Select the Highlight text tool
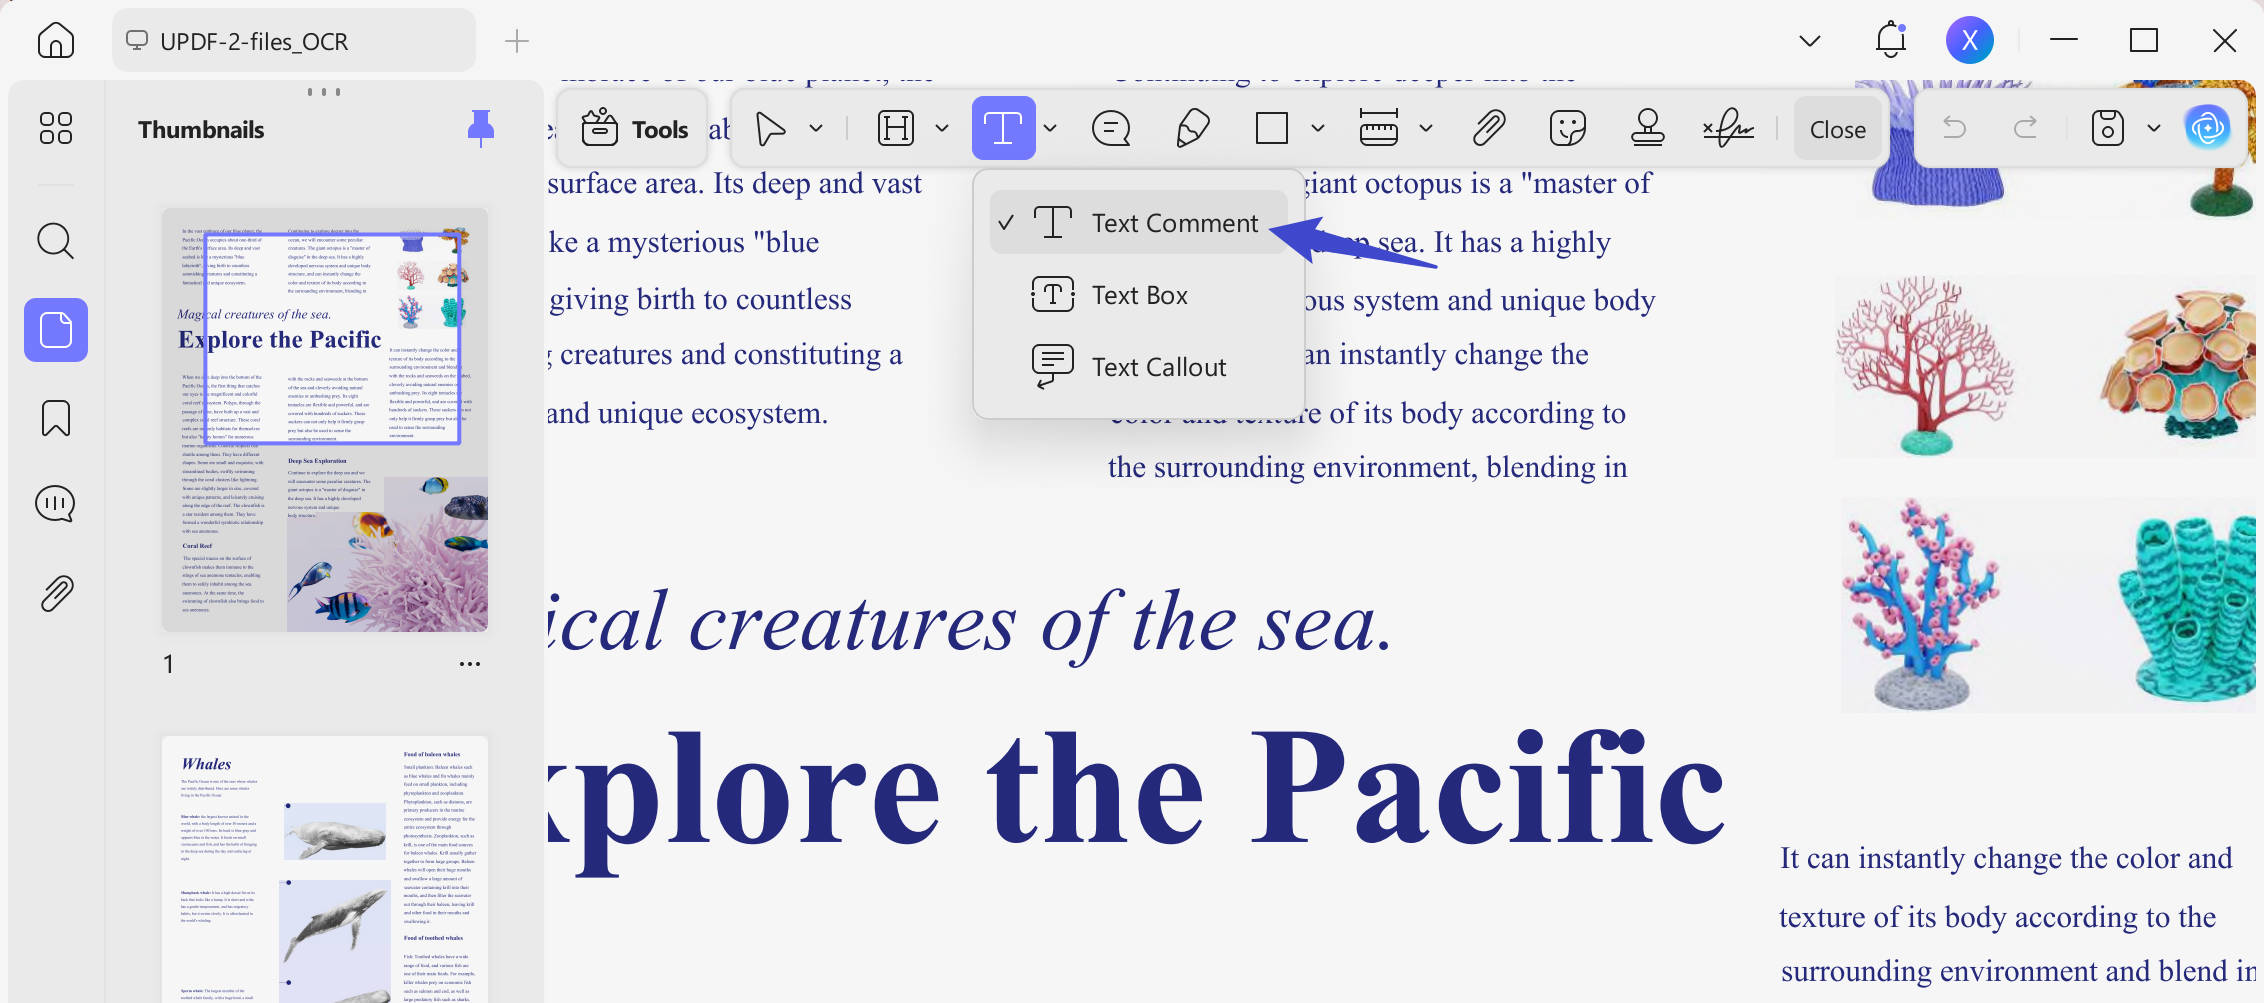2264x1003 pixels. tap(896, 128)
